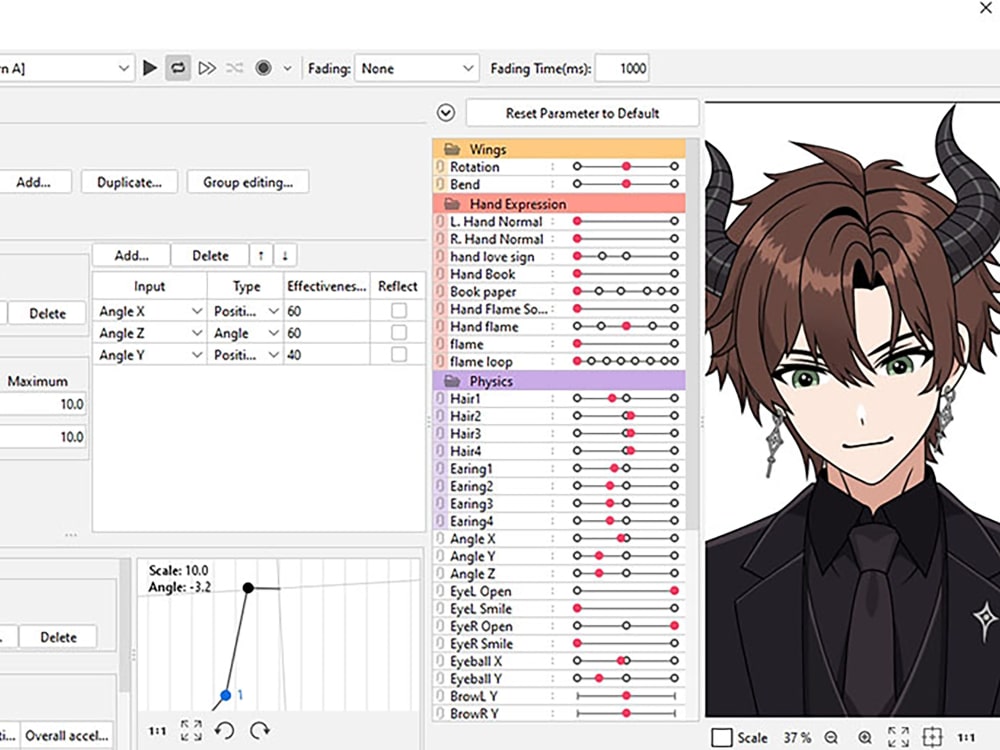Open the Type dropdown for Angle Z row
Viewport: 1000px width, 750px height.
coord(274,333)
